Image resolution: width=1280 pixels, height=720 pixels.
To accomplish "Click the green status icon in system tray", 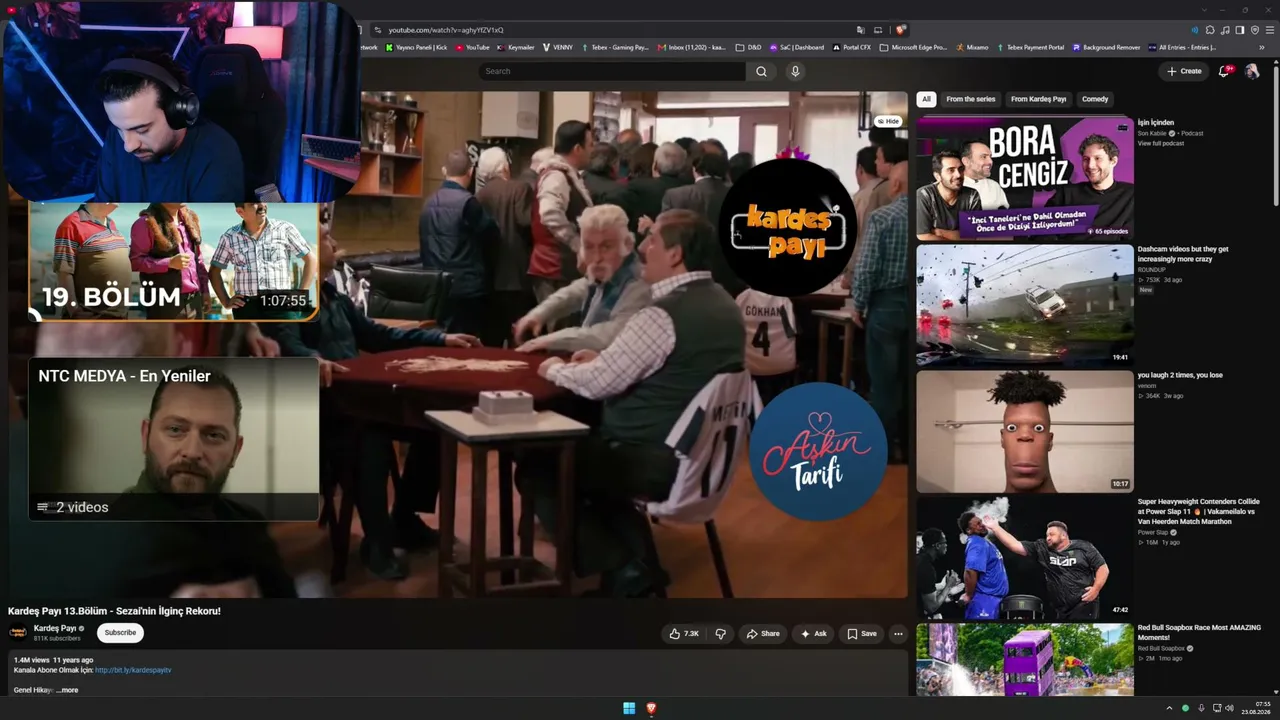I will coord(1185,708).
